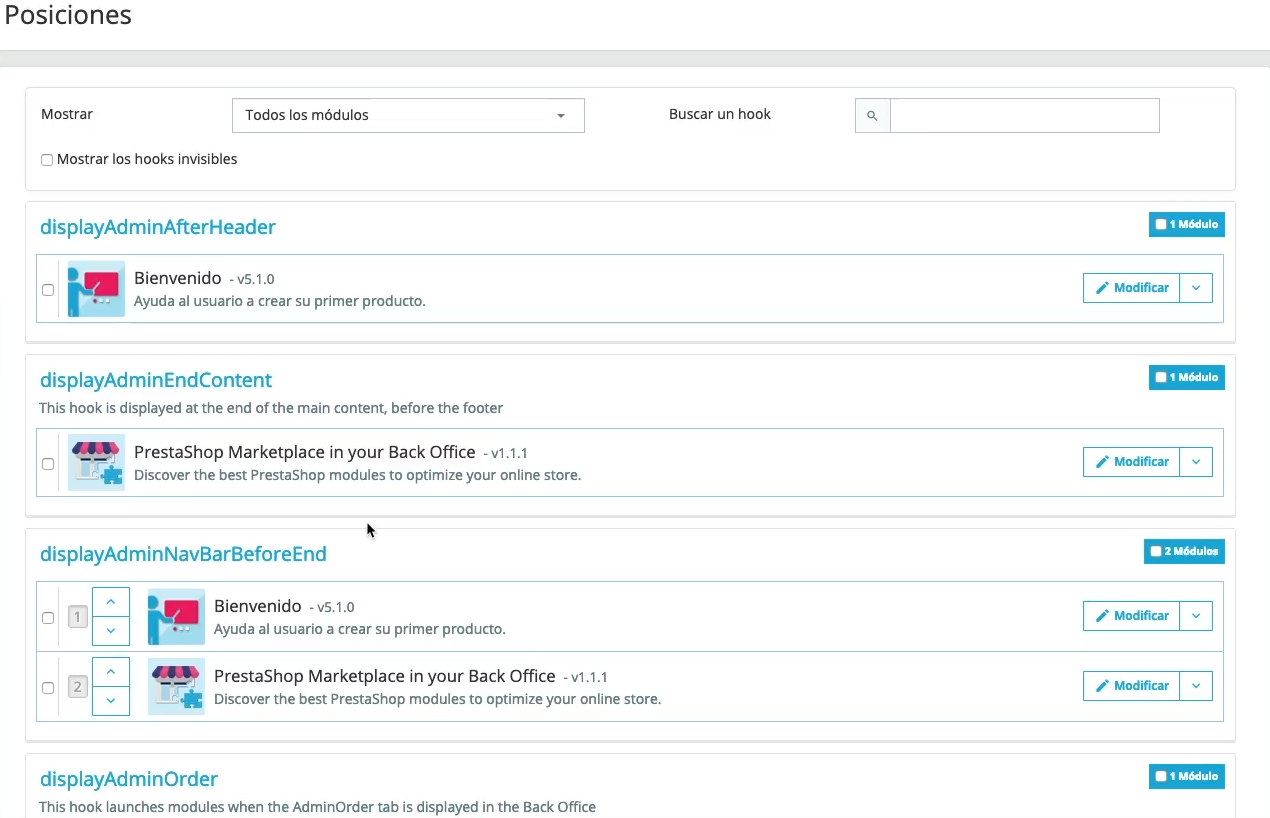Viewport: 1270px width, 818px height.
Task: Click Modificar for Marketplace in displayAdminNavBarBeforeEnd
Action: pyautogui.click(x=1131, y=686)
